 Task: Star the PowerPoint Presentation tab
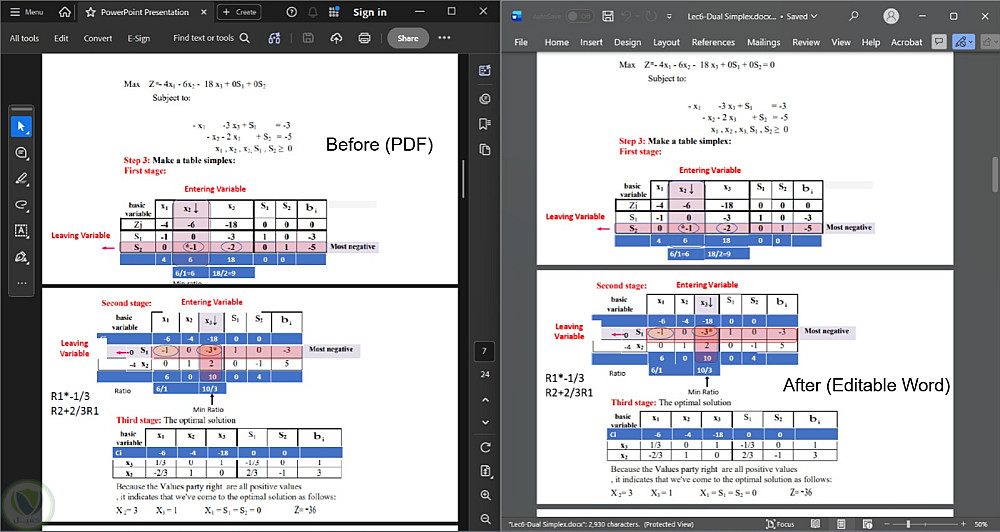pyautogui.click(x=90, y=12)
